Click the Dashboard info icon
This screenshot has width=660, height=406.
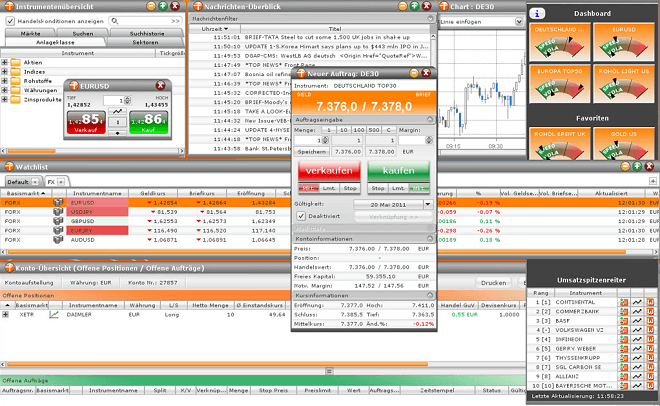point(539,13)
